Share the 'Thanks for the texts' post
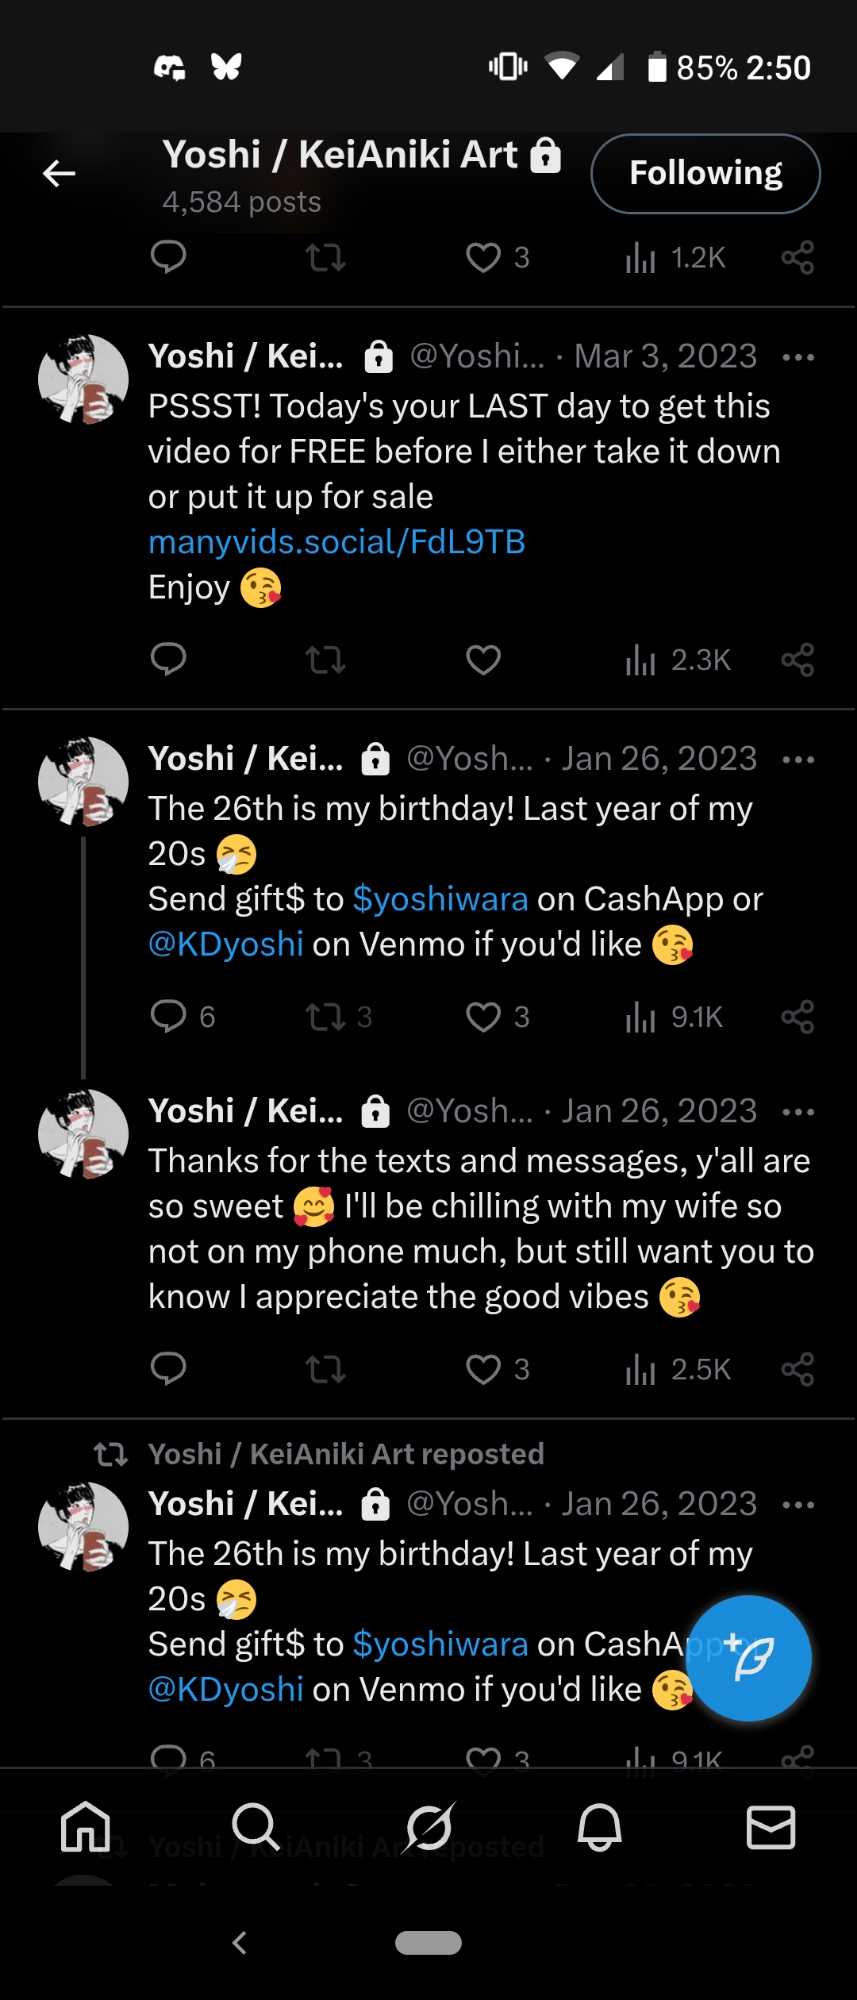The height and width of the screenshot is (2000, 857). point(797,1369)
